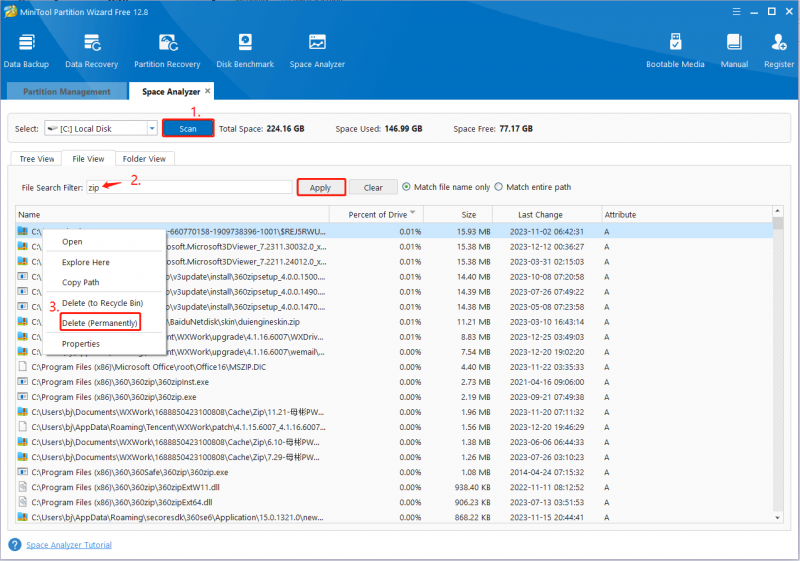Switch to Partition Management tab
This screenshot has width=800, height=561.
[x=67, y=91]
